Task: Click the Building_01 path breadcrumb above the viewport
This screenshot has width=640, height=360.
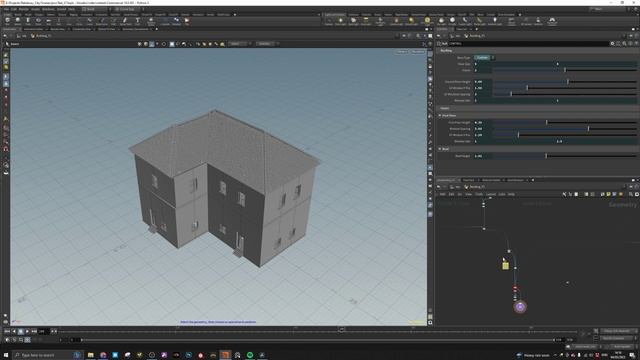Action: pos(42,36)
